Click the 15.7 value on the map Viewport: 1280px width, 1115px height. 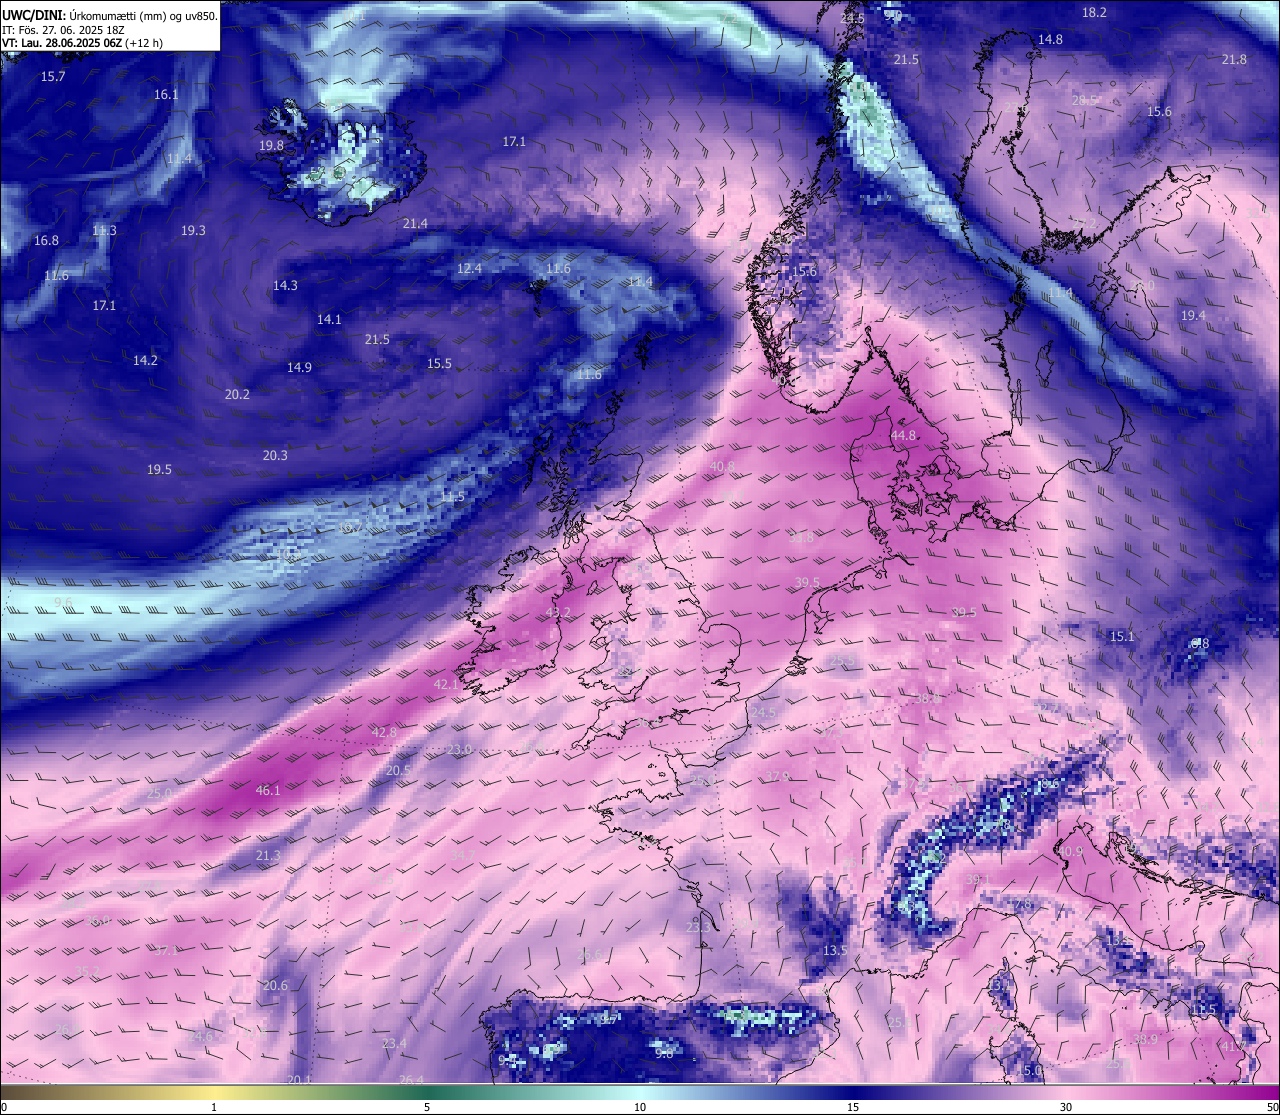point(53,77)
